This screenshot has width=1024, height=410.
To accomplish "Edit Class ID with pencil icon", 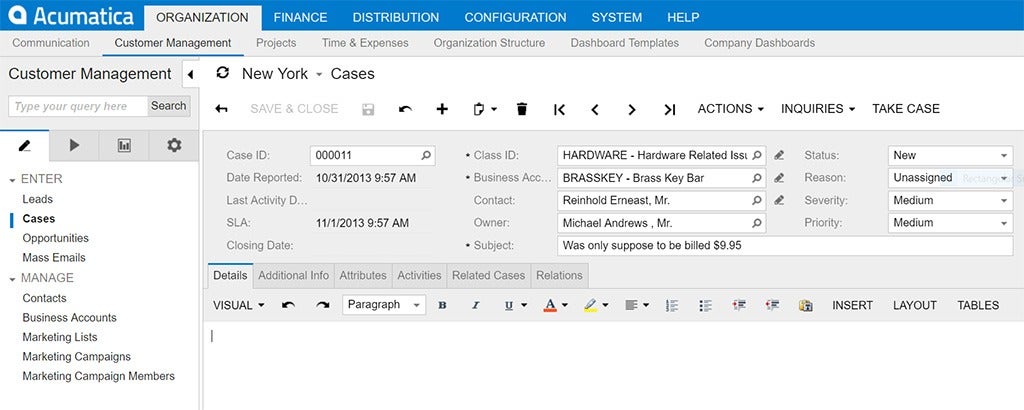I will coord(778,155).
